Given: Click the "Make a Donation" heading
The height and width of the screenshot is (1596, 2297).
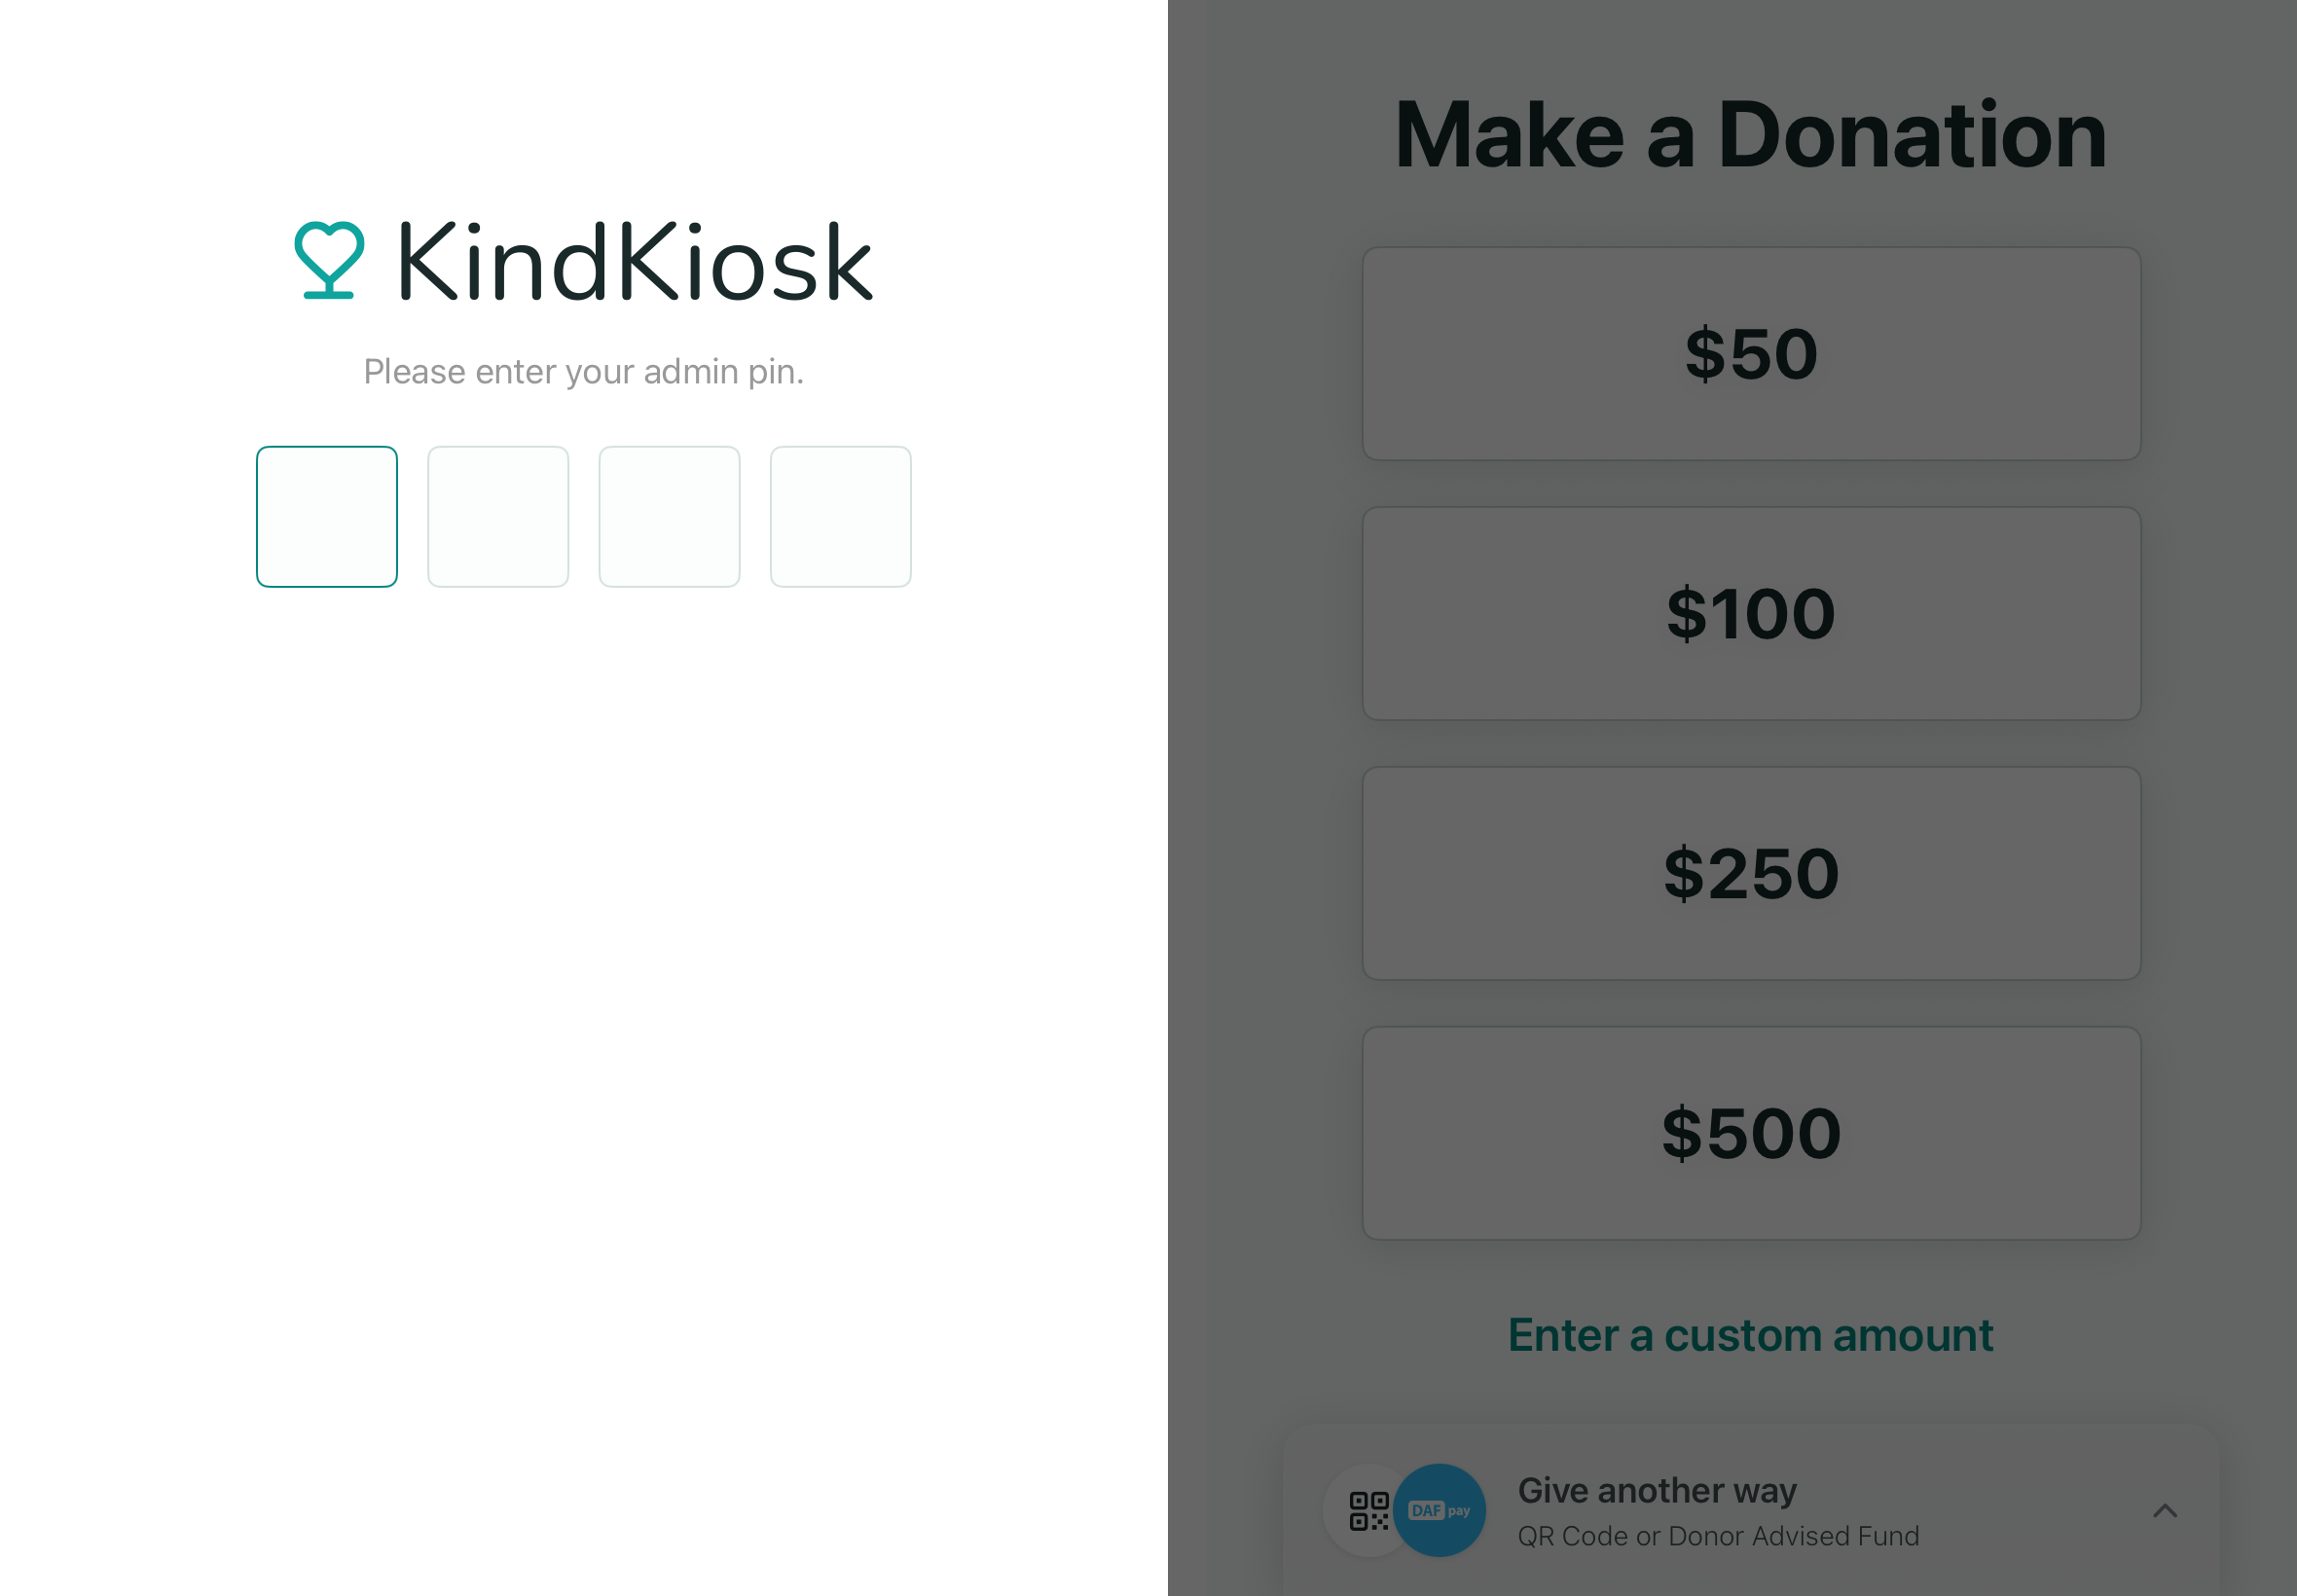Looking at the screenshot, I should click(1750, 135).
